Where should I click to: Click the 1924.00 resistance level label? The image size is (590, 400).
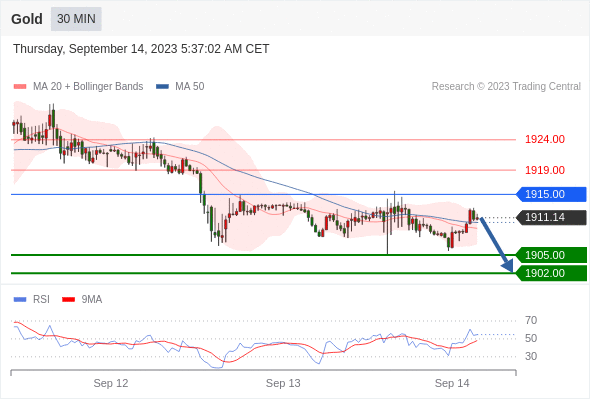pyautogui.click(x=545, y=139)
